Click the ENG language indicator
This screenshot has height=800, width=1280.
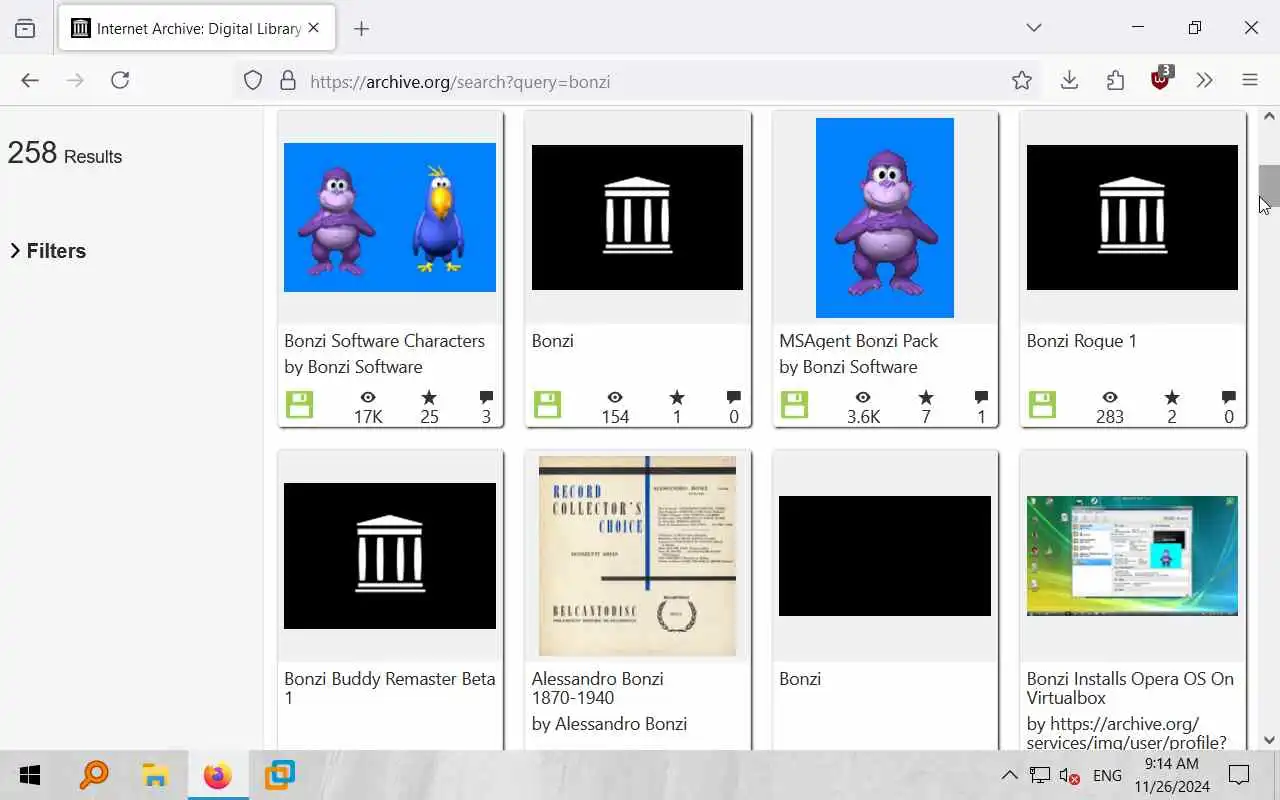[1107, 775]
